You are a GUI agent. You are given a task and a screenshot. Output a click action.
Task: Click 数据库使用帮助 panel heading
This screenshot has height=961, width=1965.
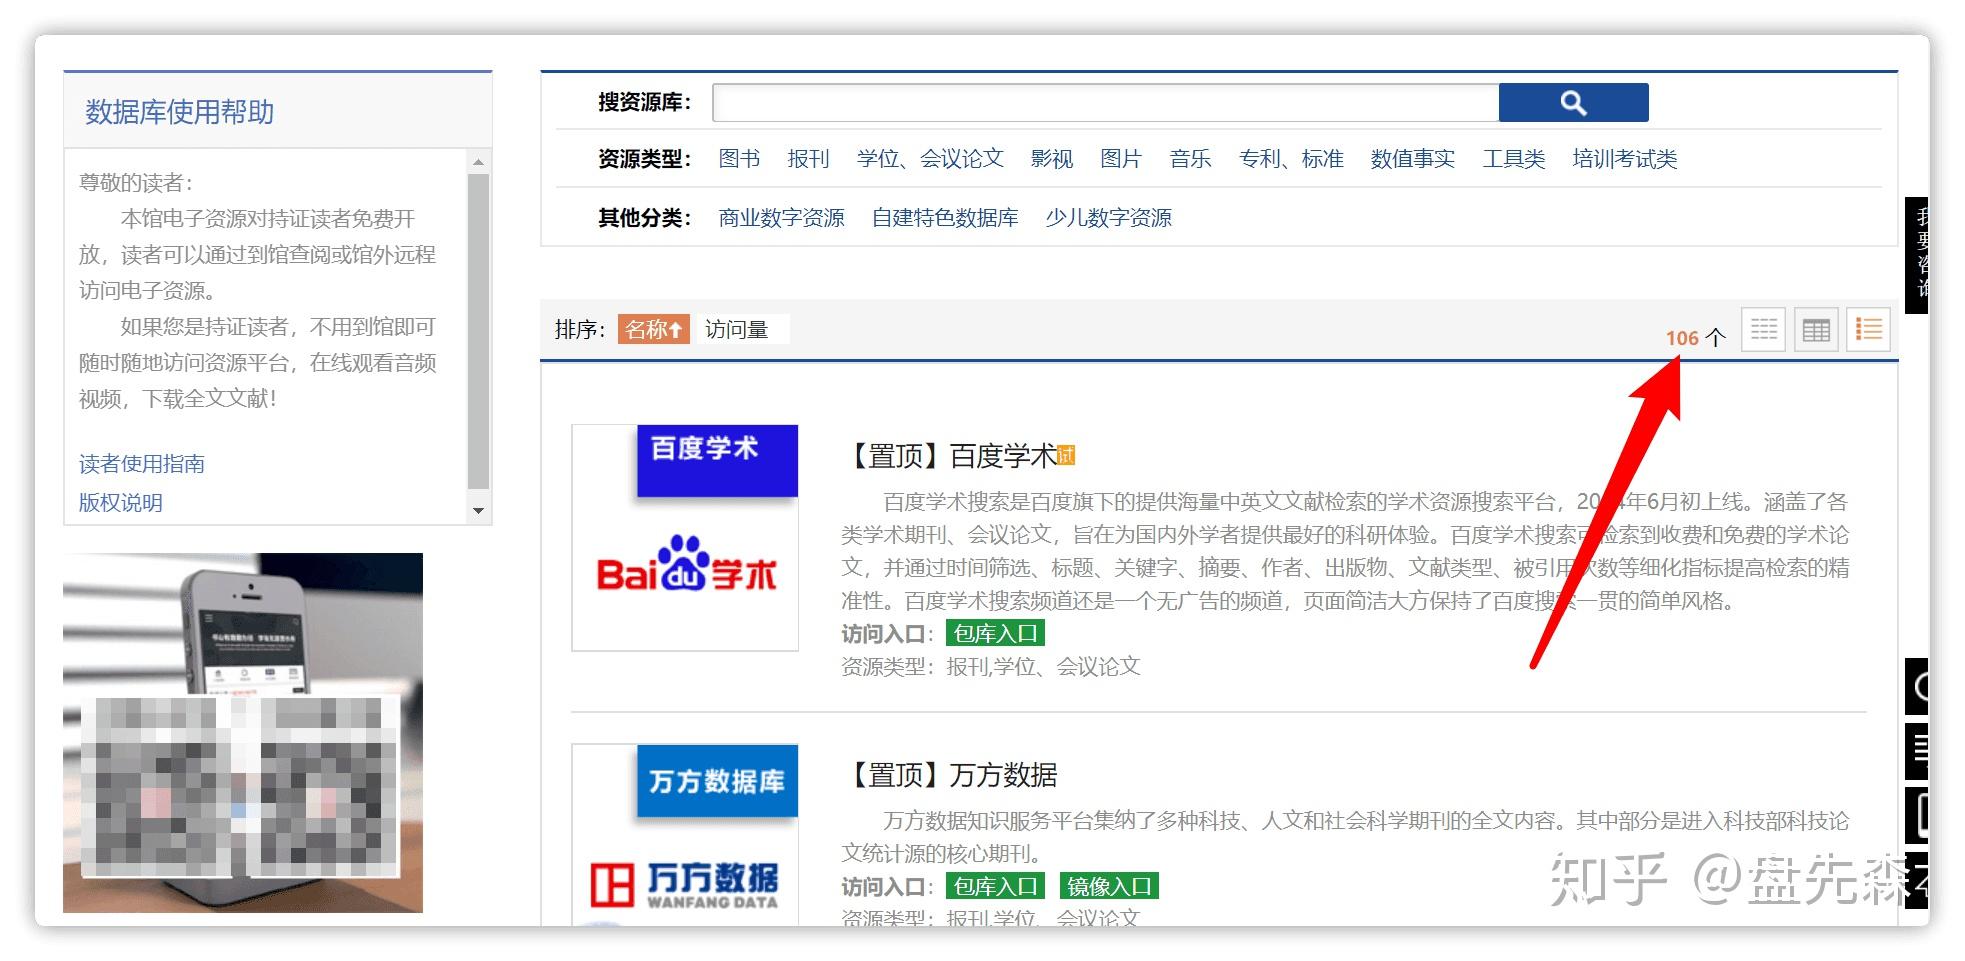(180, 112)
